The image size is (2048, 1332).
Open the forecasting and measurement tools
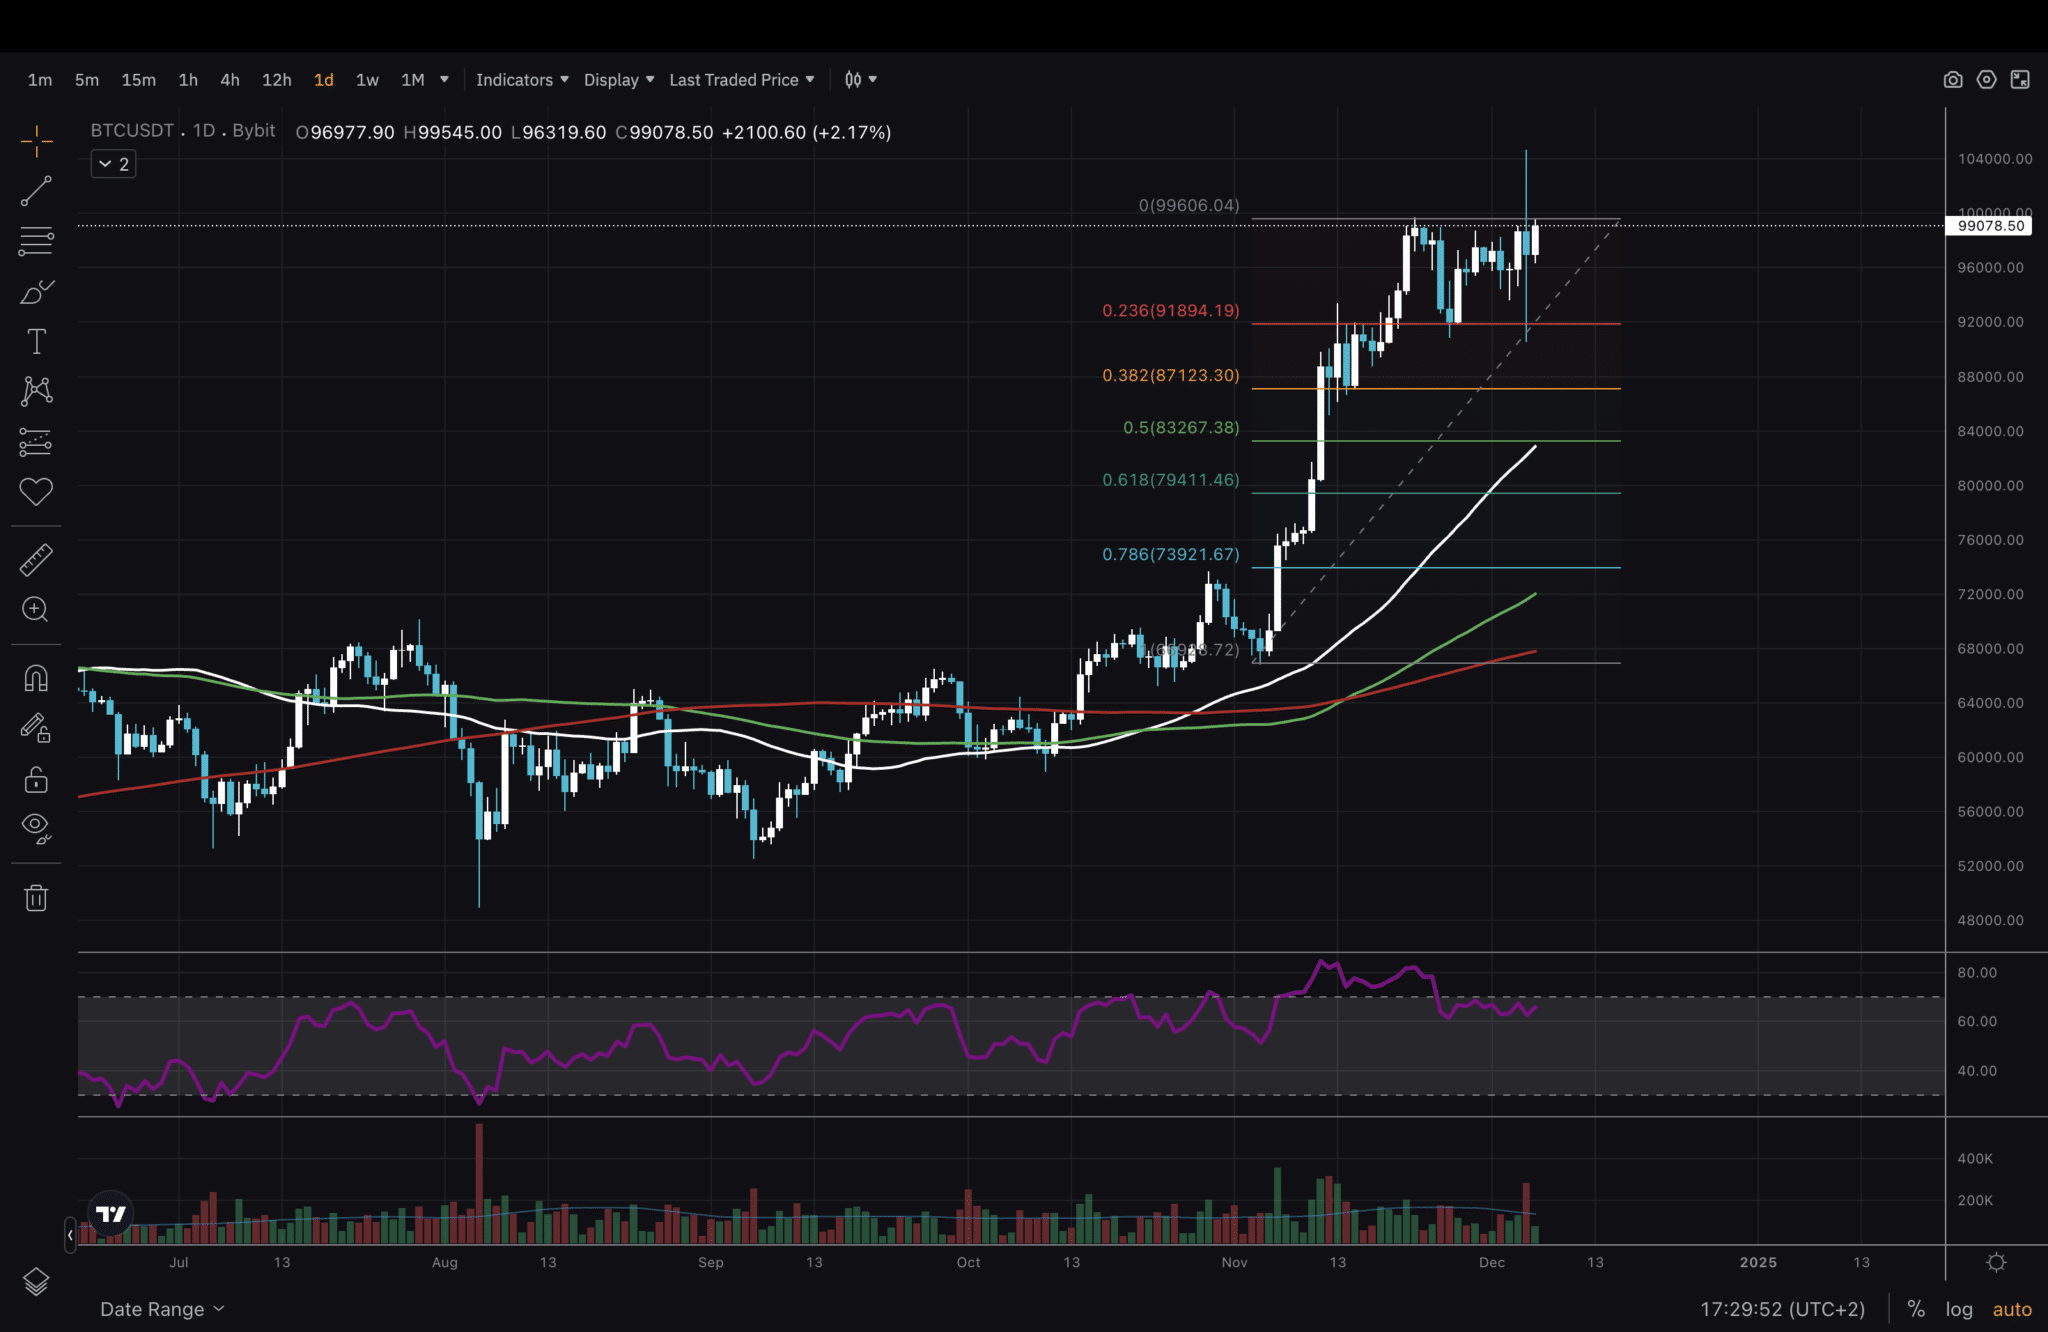[36, 441]
